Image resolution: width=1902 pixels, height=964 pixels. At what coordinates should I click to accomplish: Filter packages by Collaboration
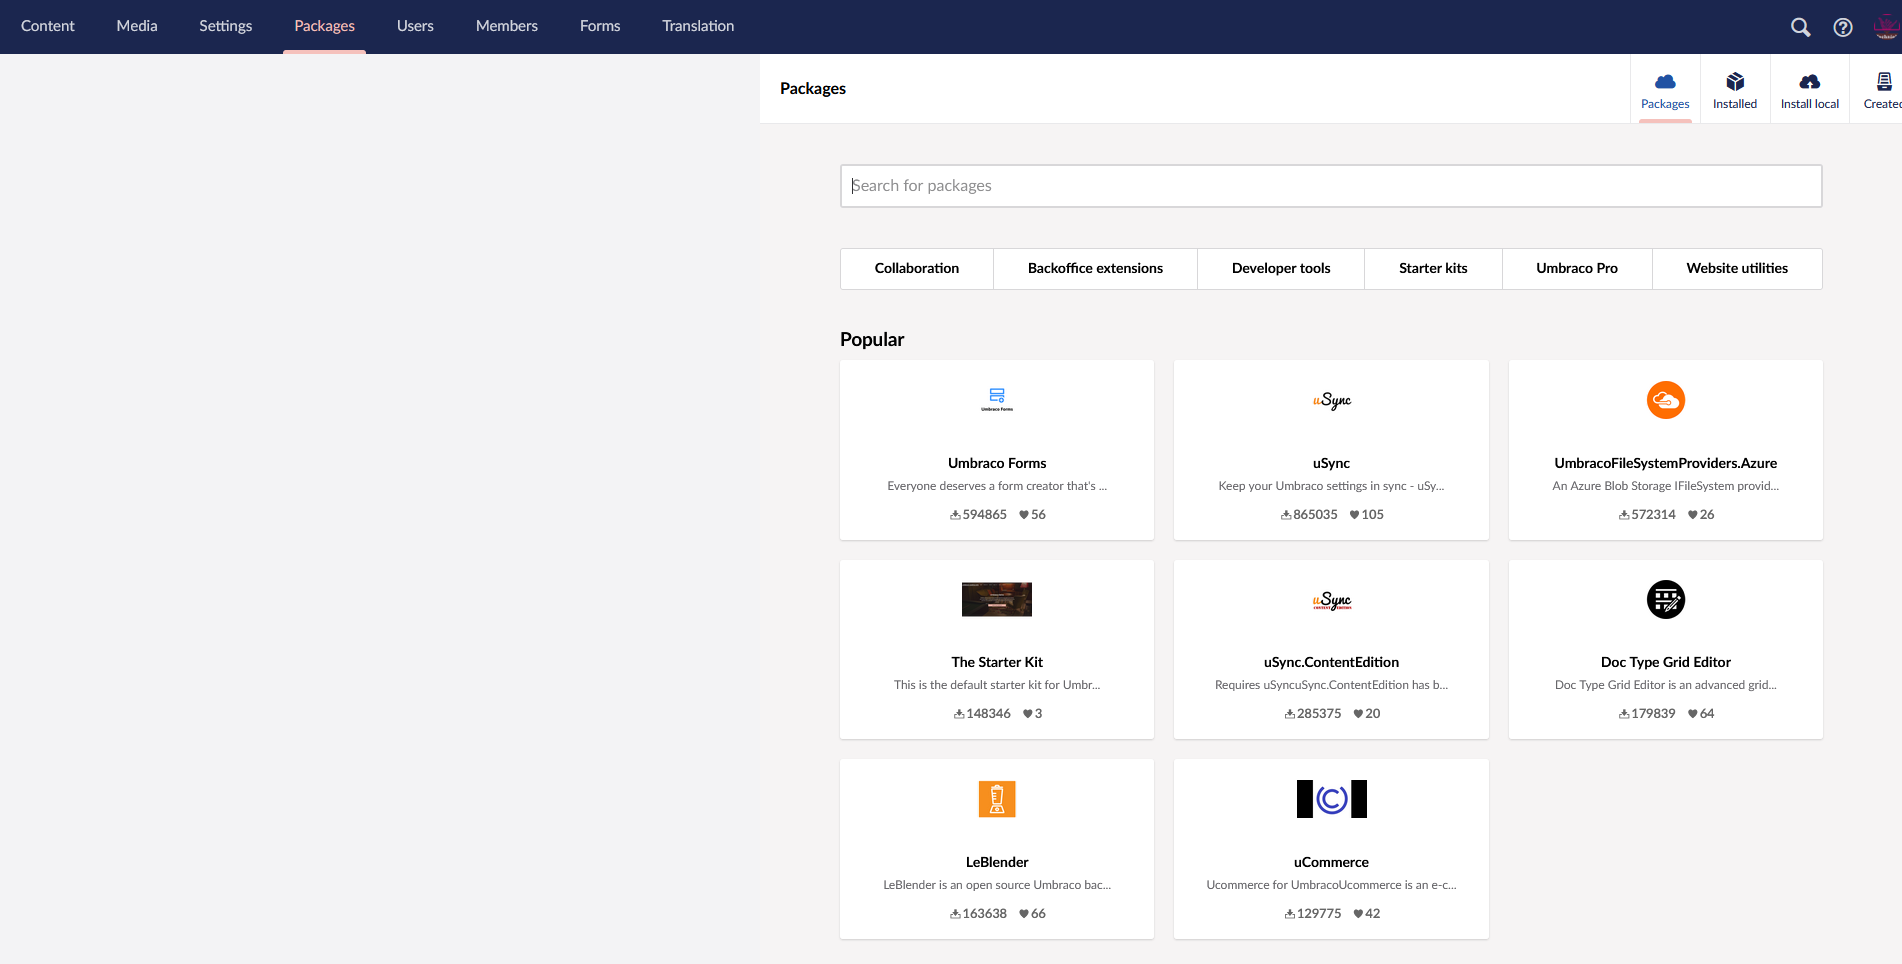coord(916,268)
